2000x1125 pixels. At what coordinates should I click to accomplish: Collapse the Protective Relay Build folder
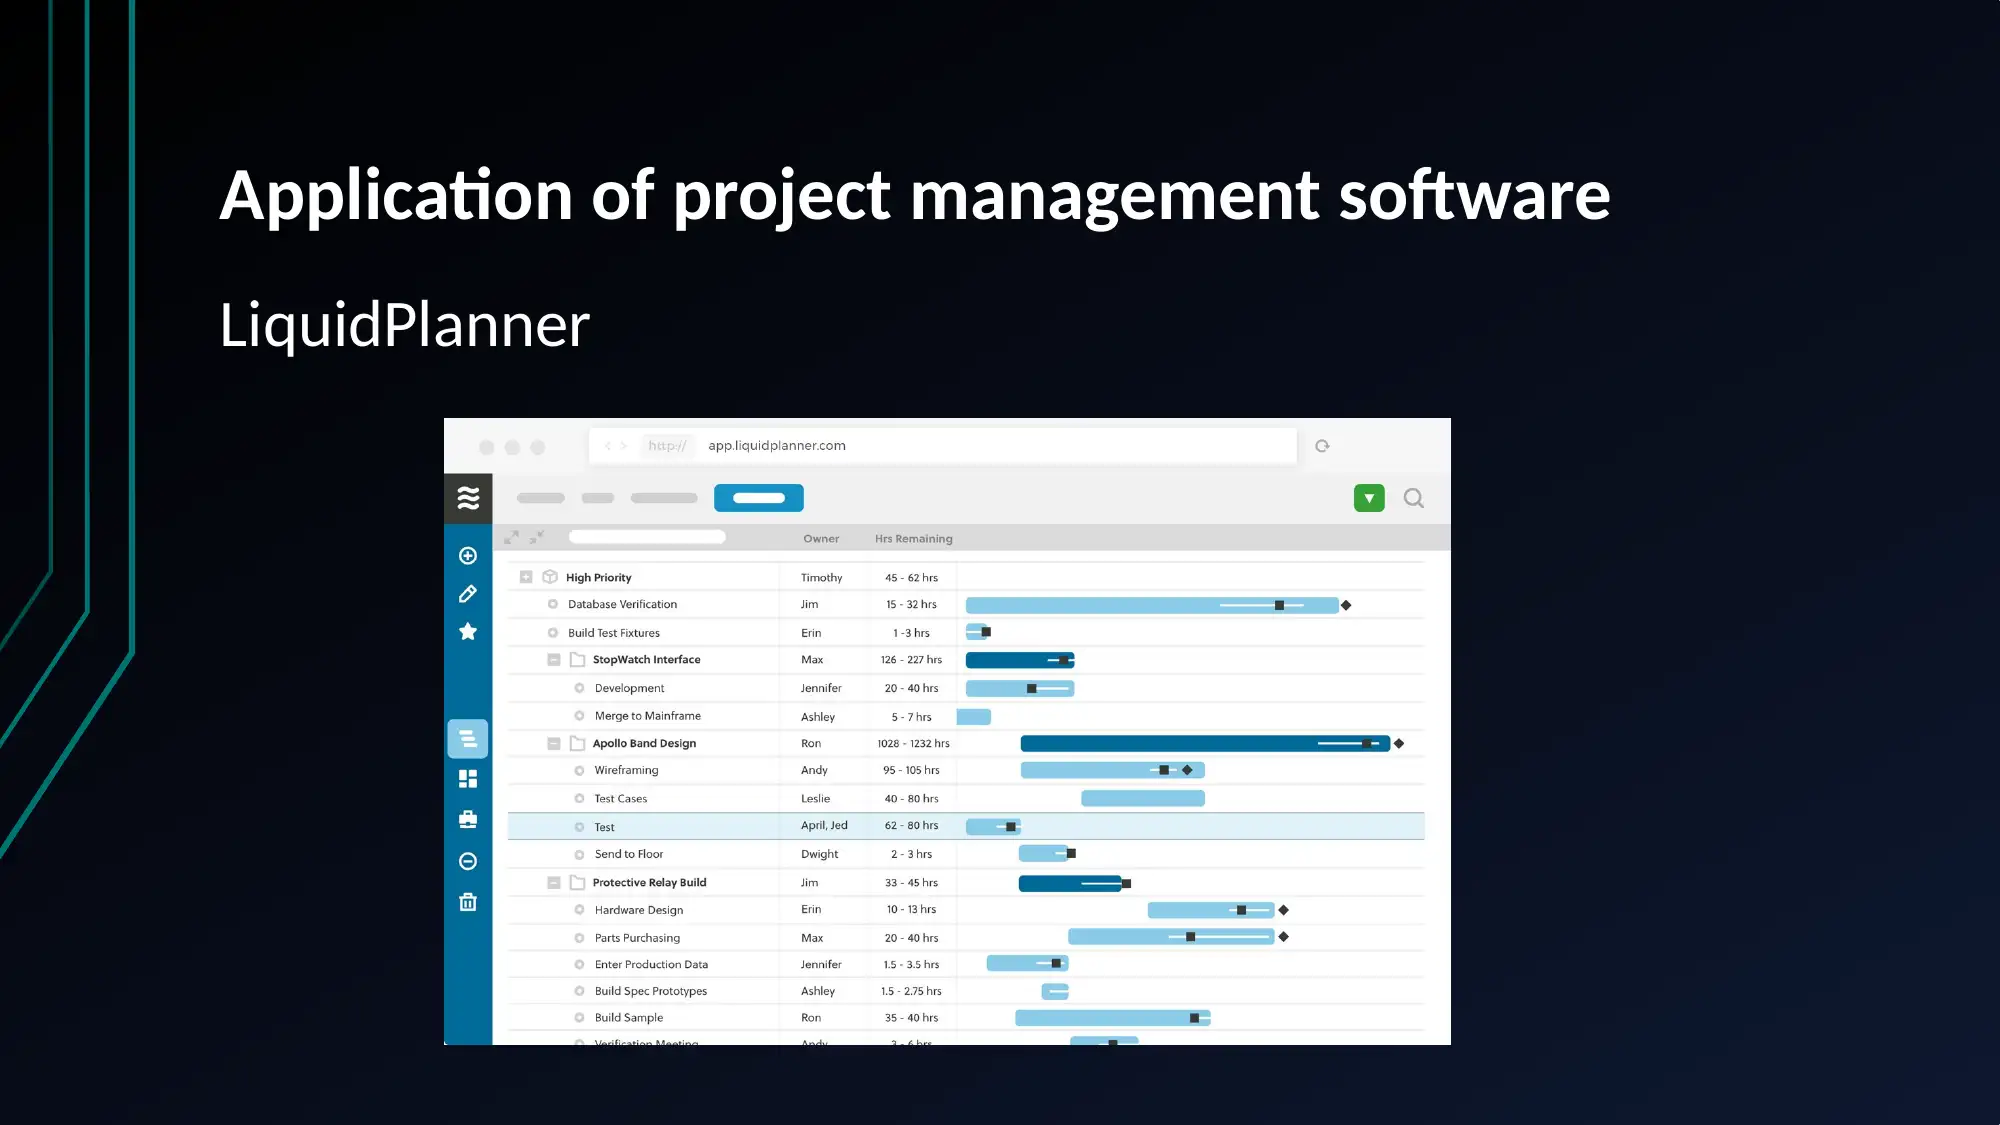click(553, 882)
